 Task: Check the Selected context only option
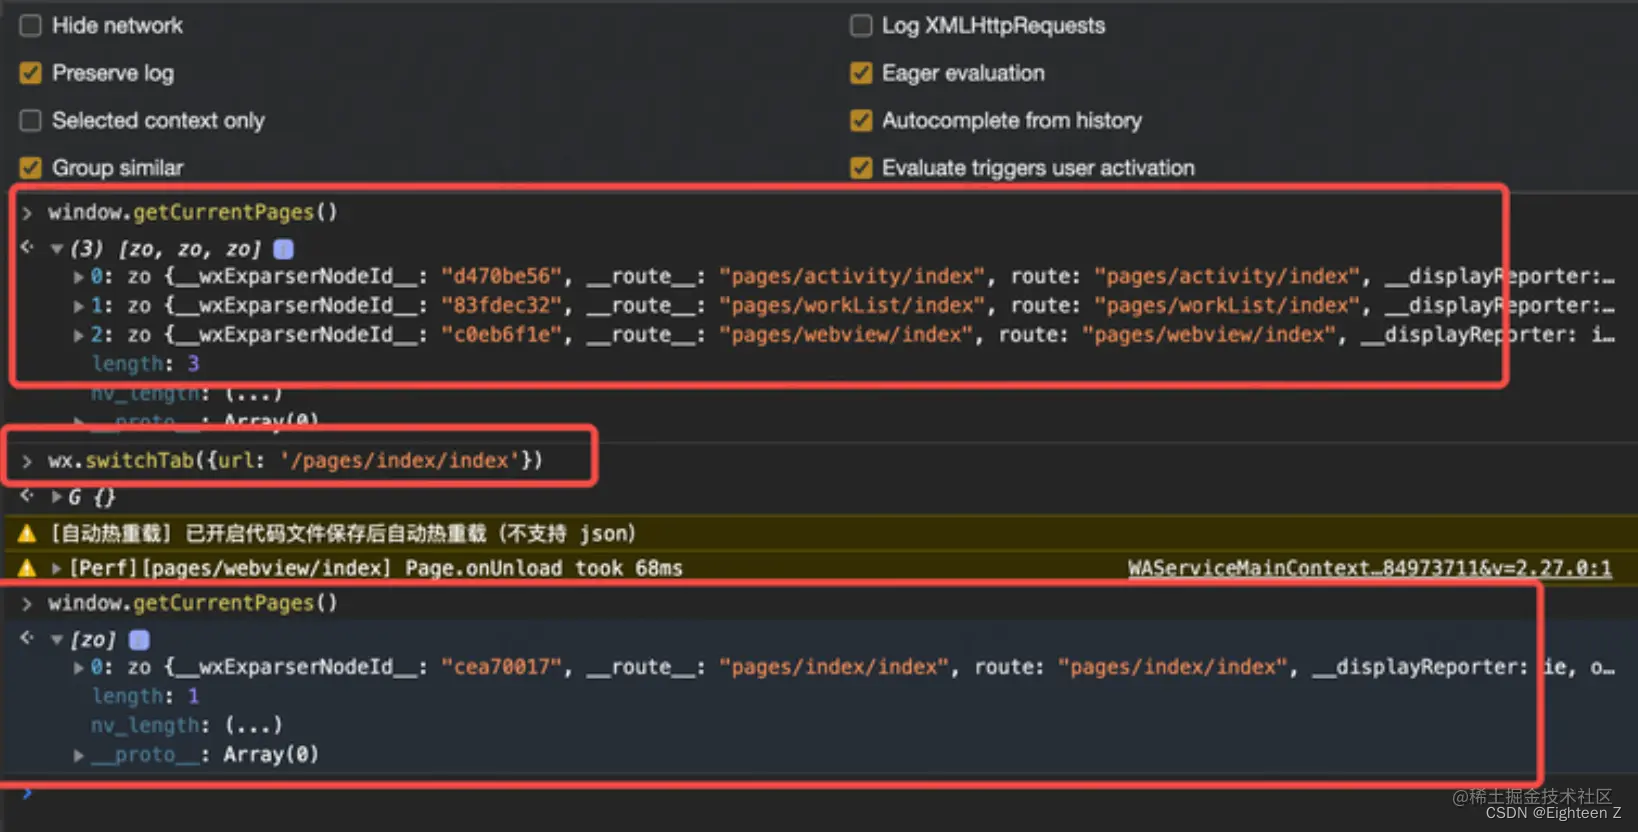(x=31, y=121)
